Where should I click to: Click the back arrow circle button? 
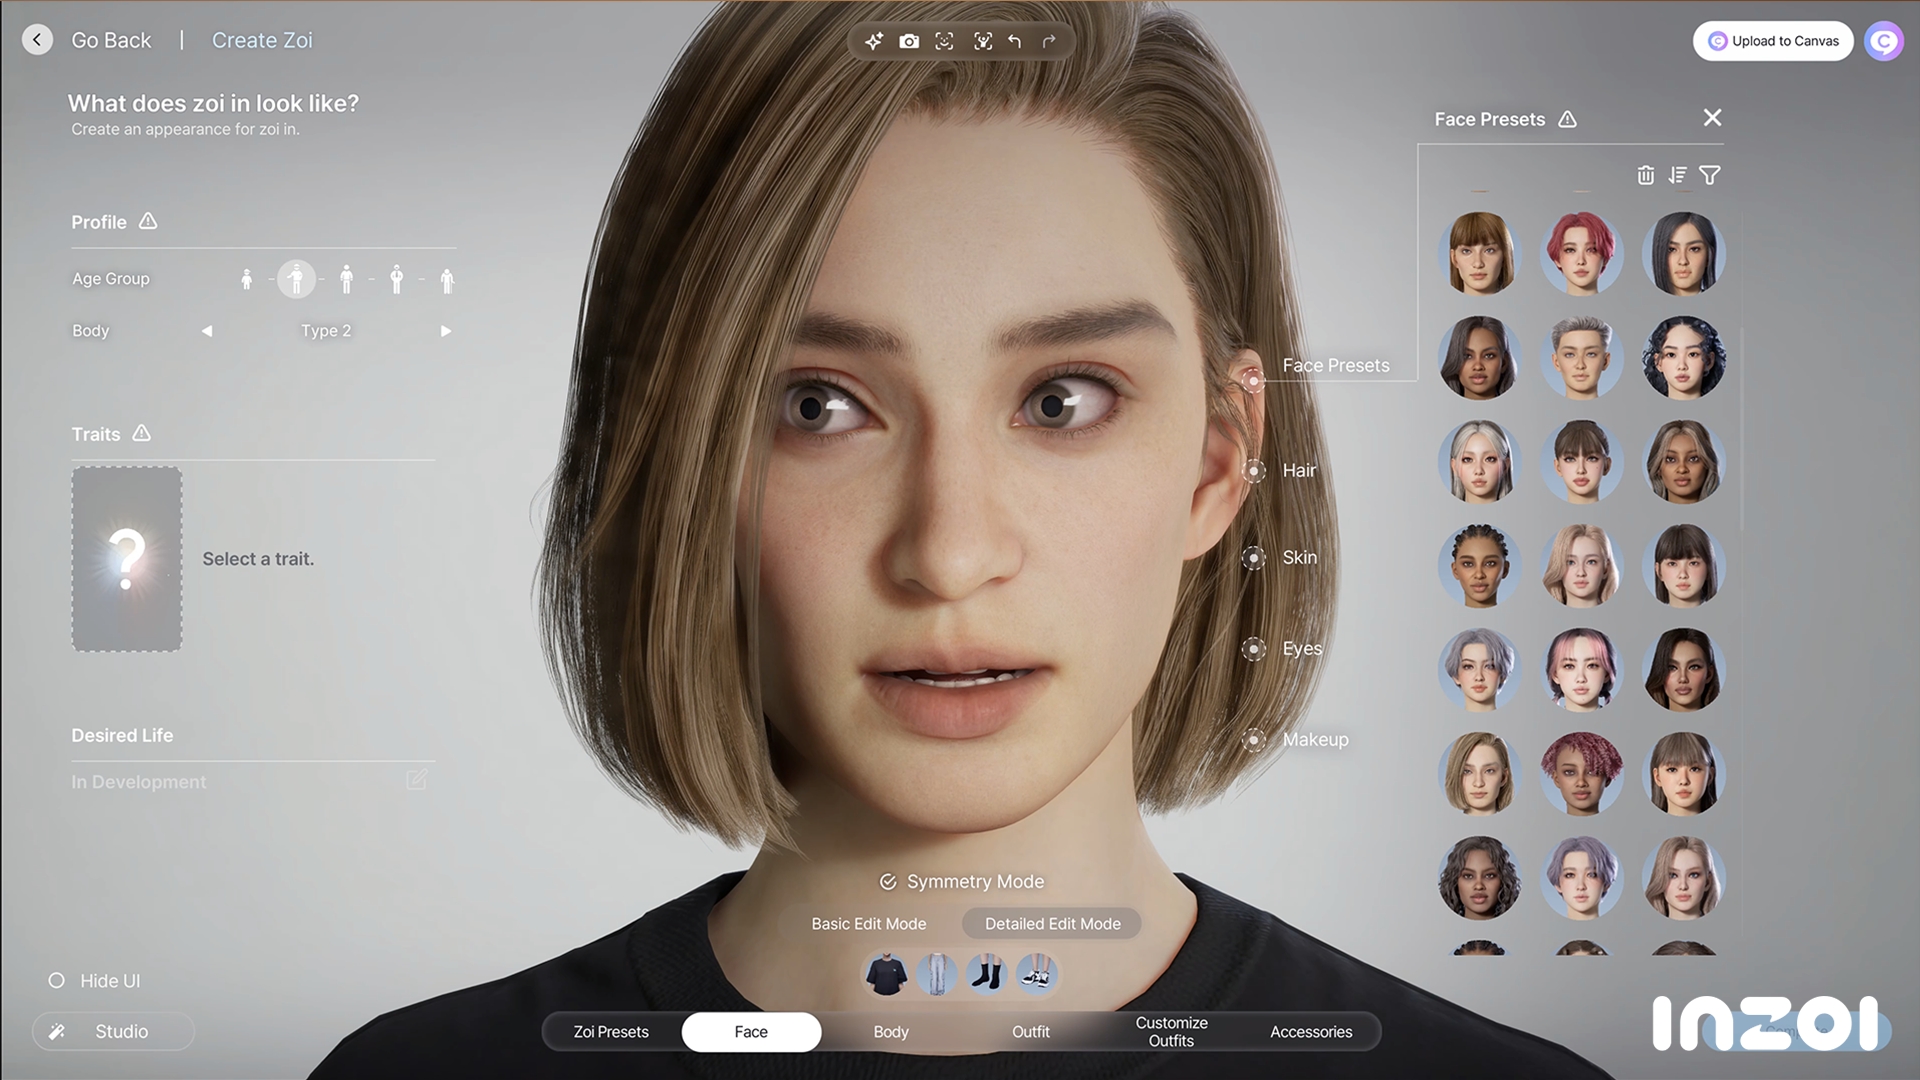[37, 40]
